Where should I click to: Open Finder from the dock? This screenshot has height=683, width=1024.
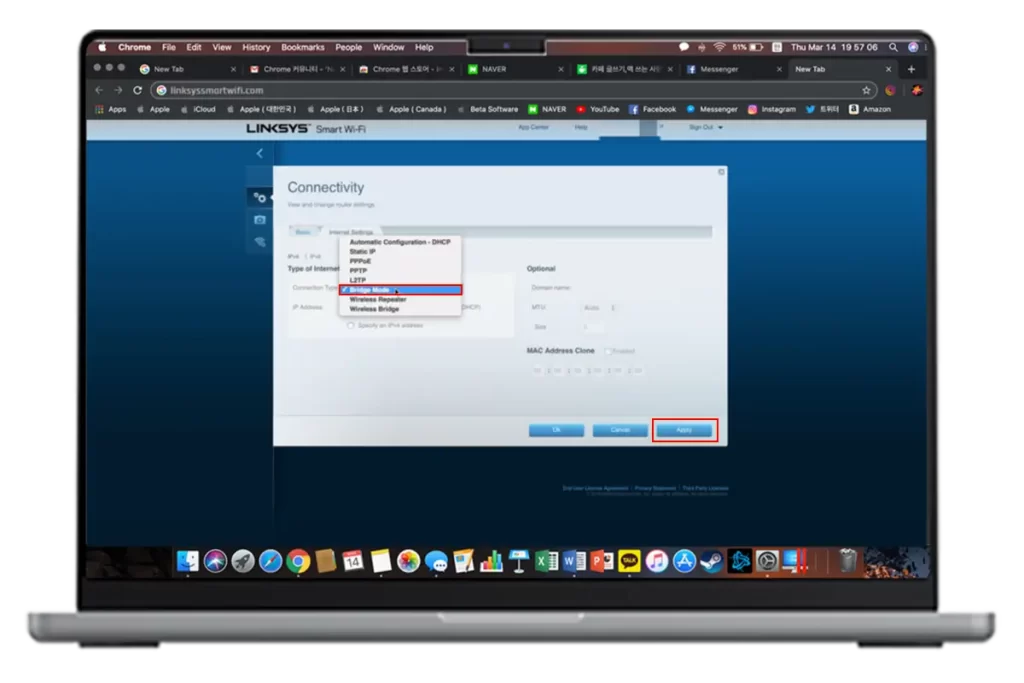187,562
